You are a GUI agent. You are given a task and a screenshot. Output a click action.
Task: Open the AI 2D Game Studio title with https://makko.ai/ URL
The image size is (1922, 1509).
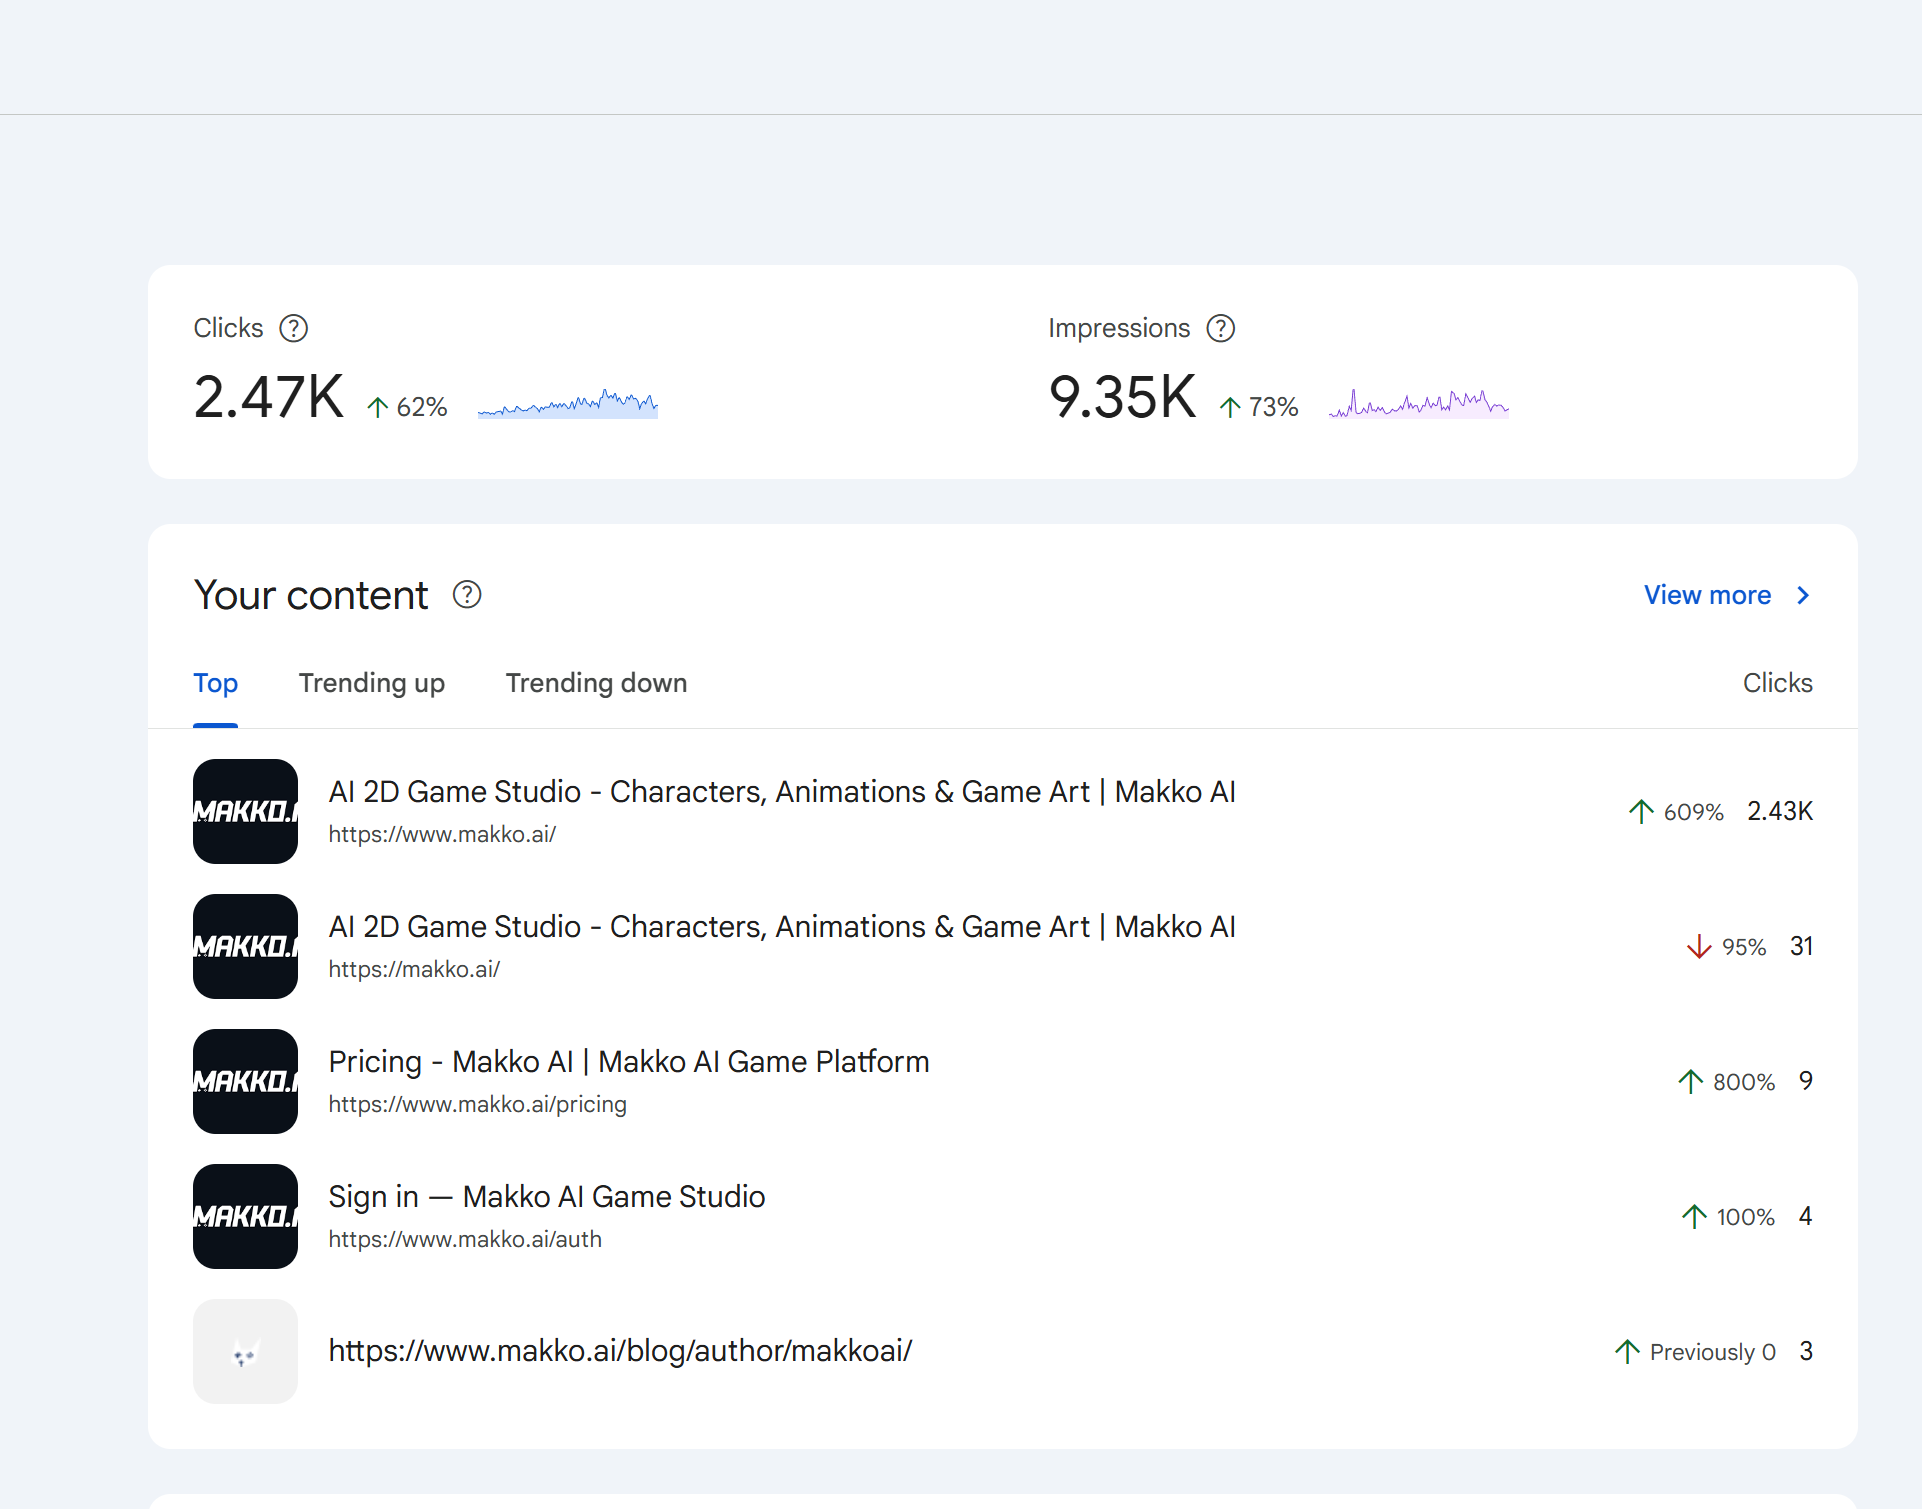pyautogui.click(x=782, y=926)
